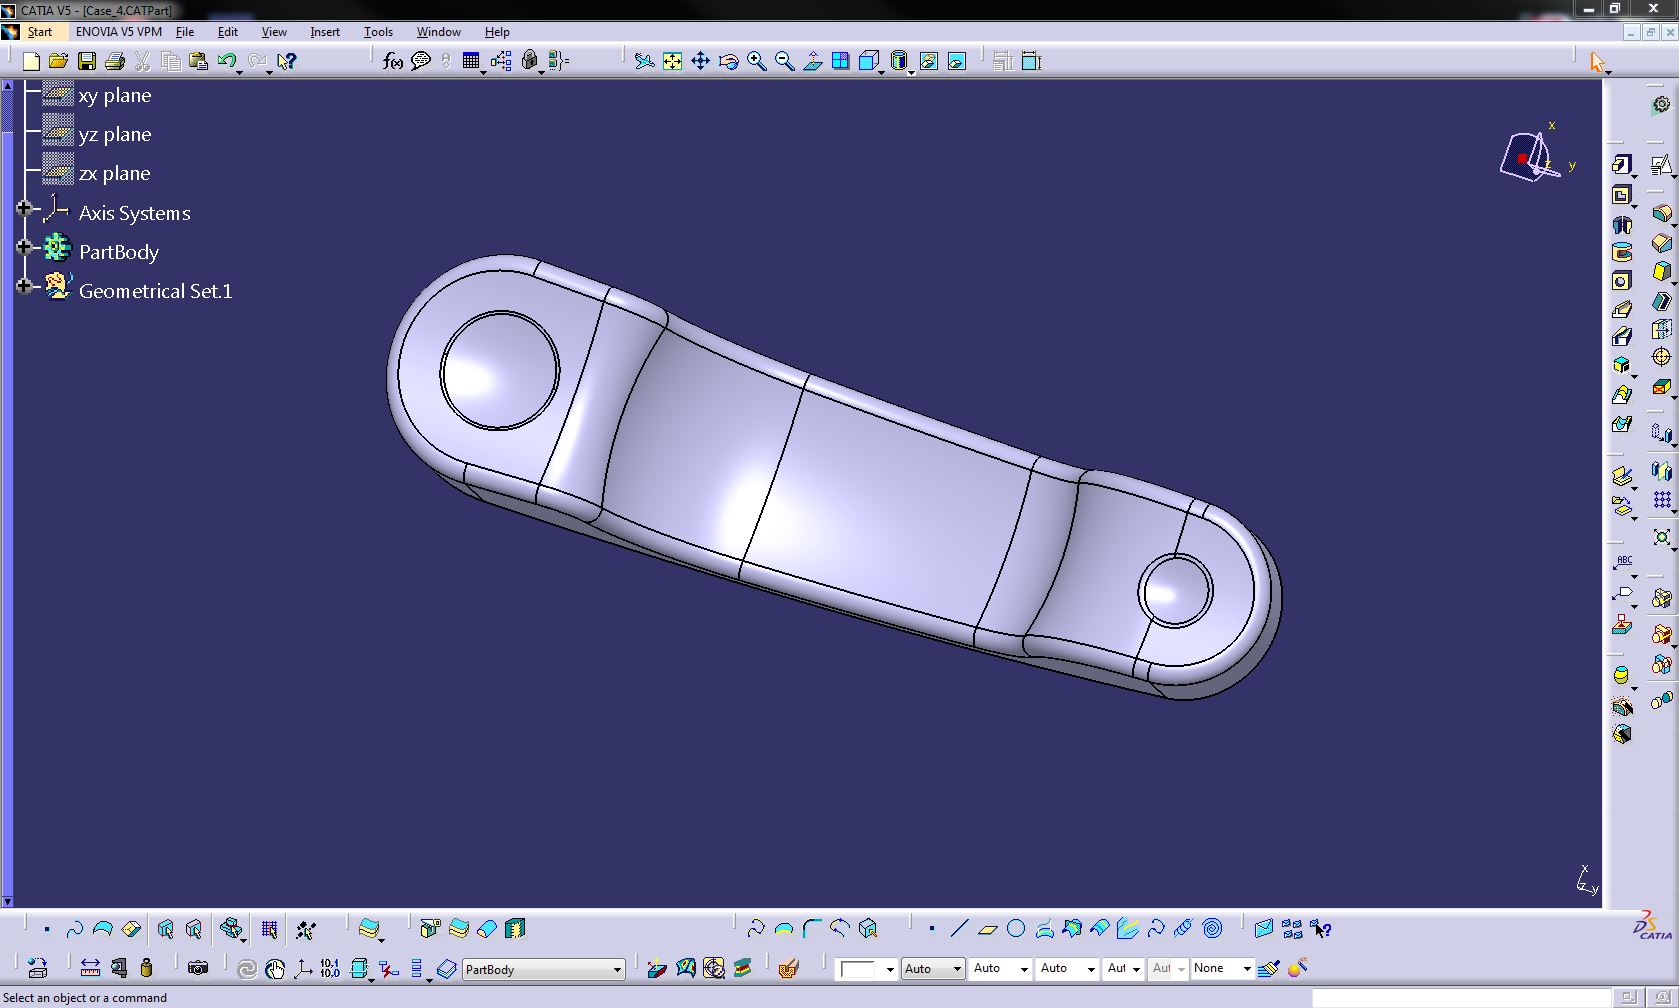
Task: Expand Geometrical Set.1 tree node
Action: click(25, 286)
